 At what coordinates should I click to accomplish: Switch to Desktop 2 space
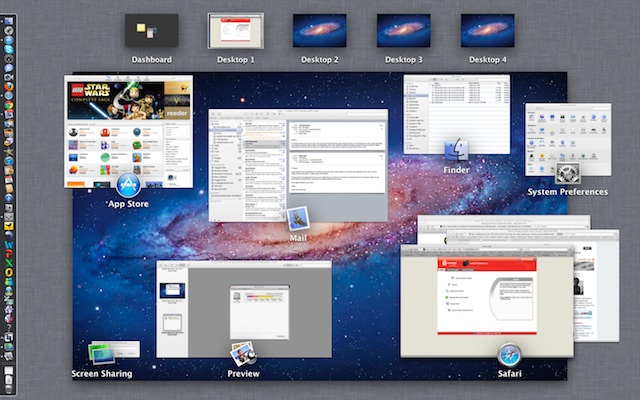[319, 31]
